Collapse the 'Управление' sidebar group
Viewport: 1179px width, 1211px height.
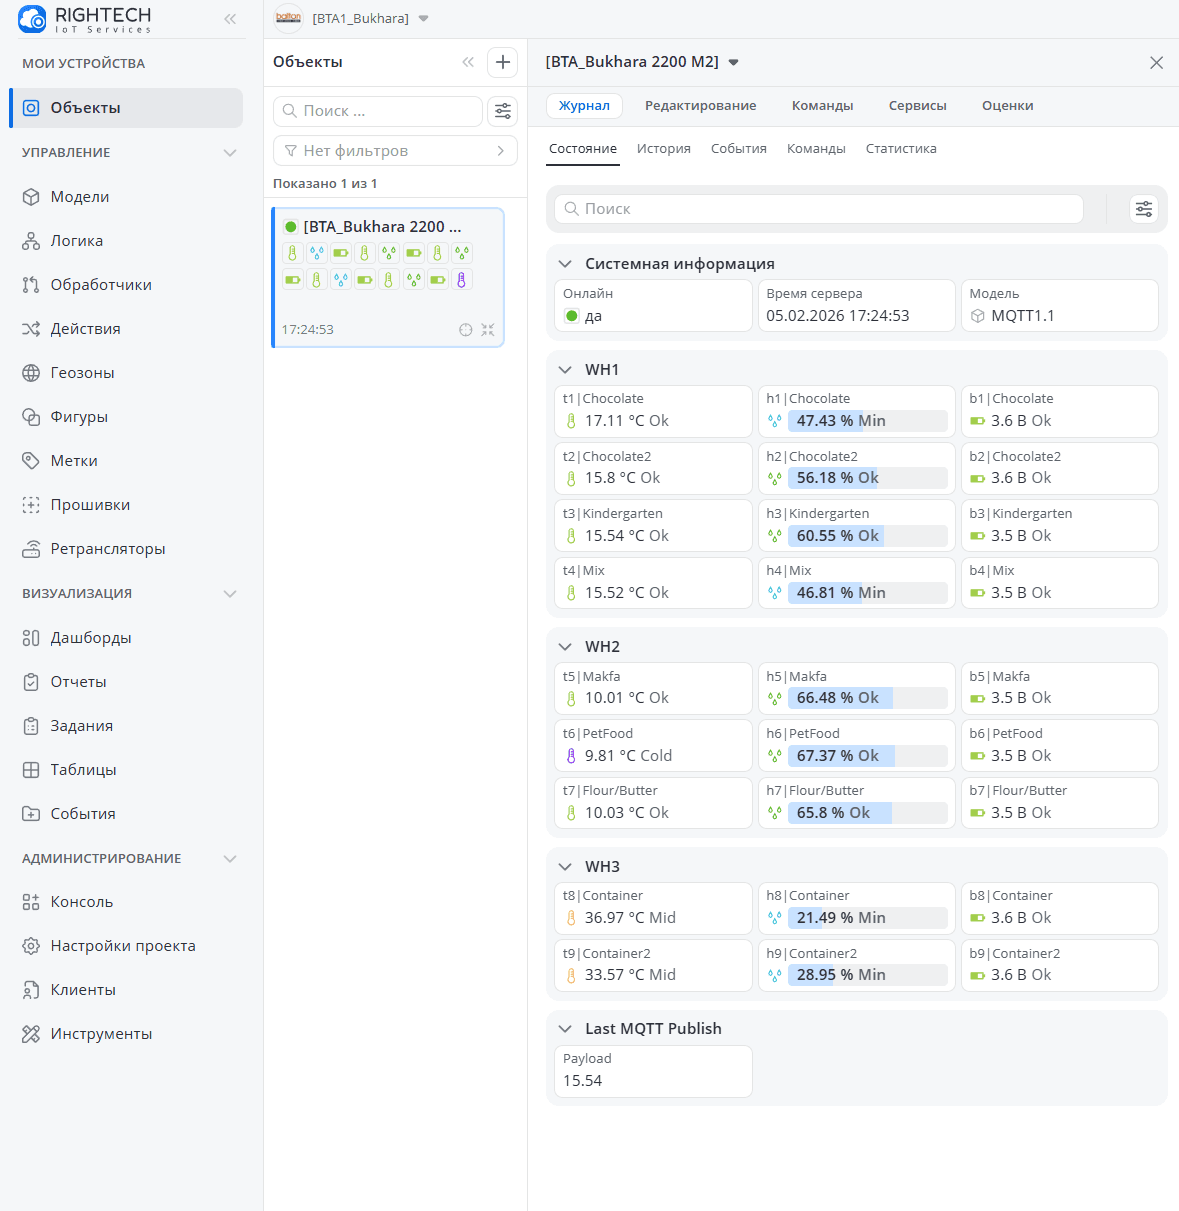[x=230, y=153]
